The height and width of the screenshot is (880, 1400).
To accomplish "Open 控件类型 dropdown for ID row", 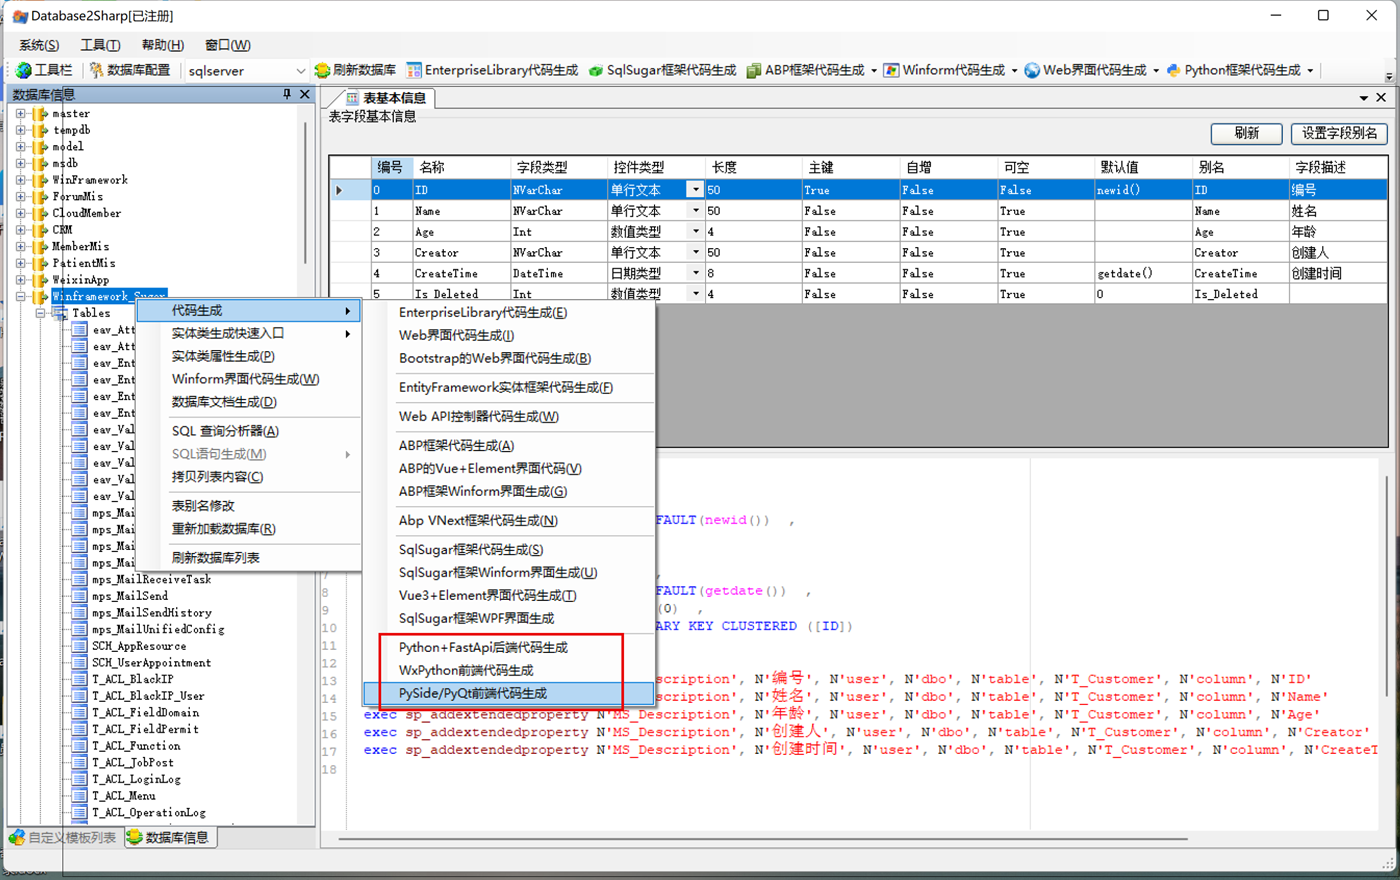I will tap(695, 190).
